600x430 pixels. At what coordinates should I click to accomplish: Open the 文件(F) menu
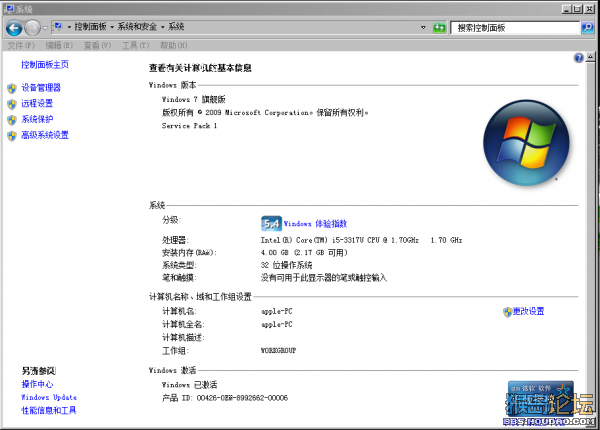[21, 46]
